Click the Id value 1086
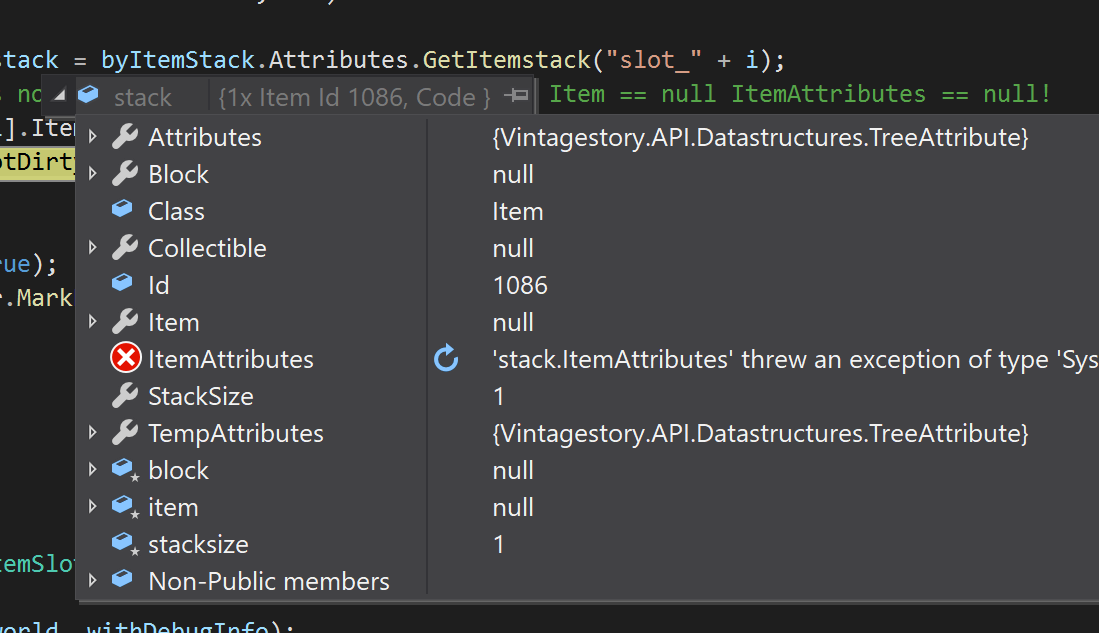The height and width of the screenshot is (633, 1099). (520, 285)
